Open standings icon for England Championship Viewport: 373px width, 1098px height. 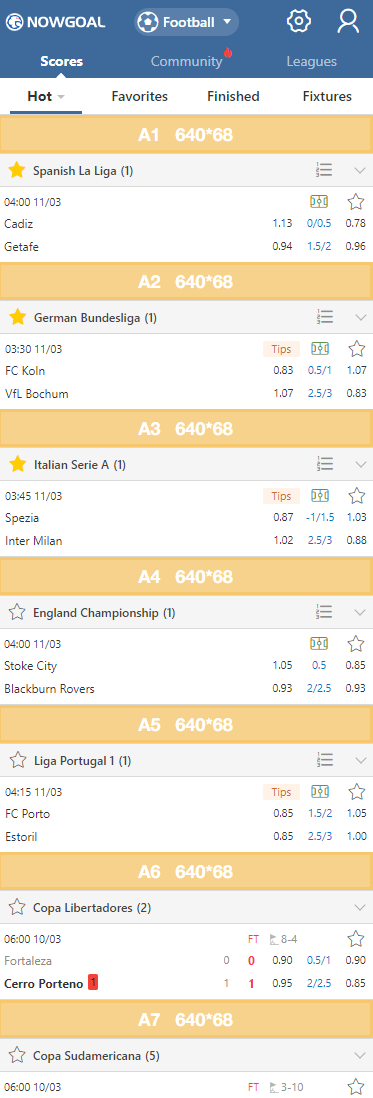click(325, 612)
